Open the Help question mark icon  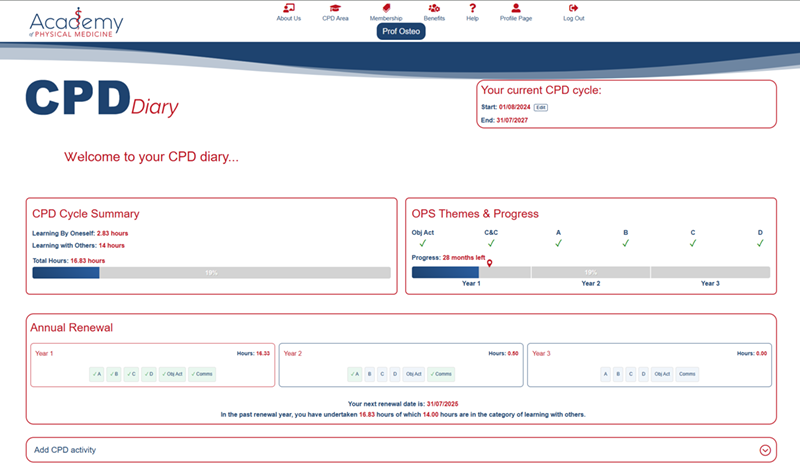(x=472, y=8)
